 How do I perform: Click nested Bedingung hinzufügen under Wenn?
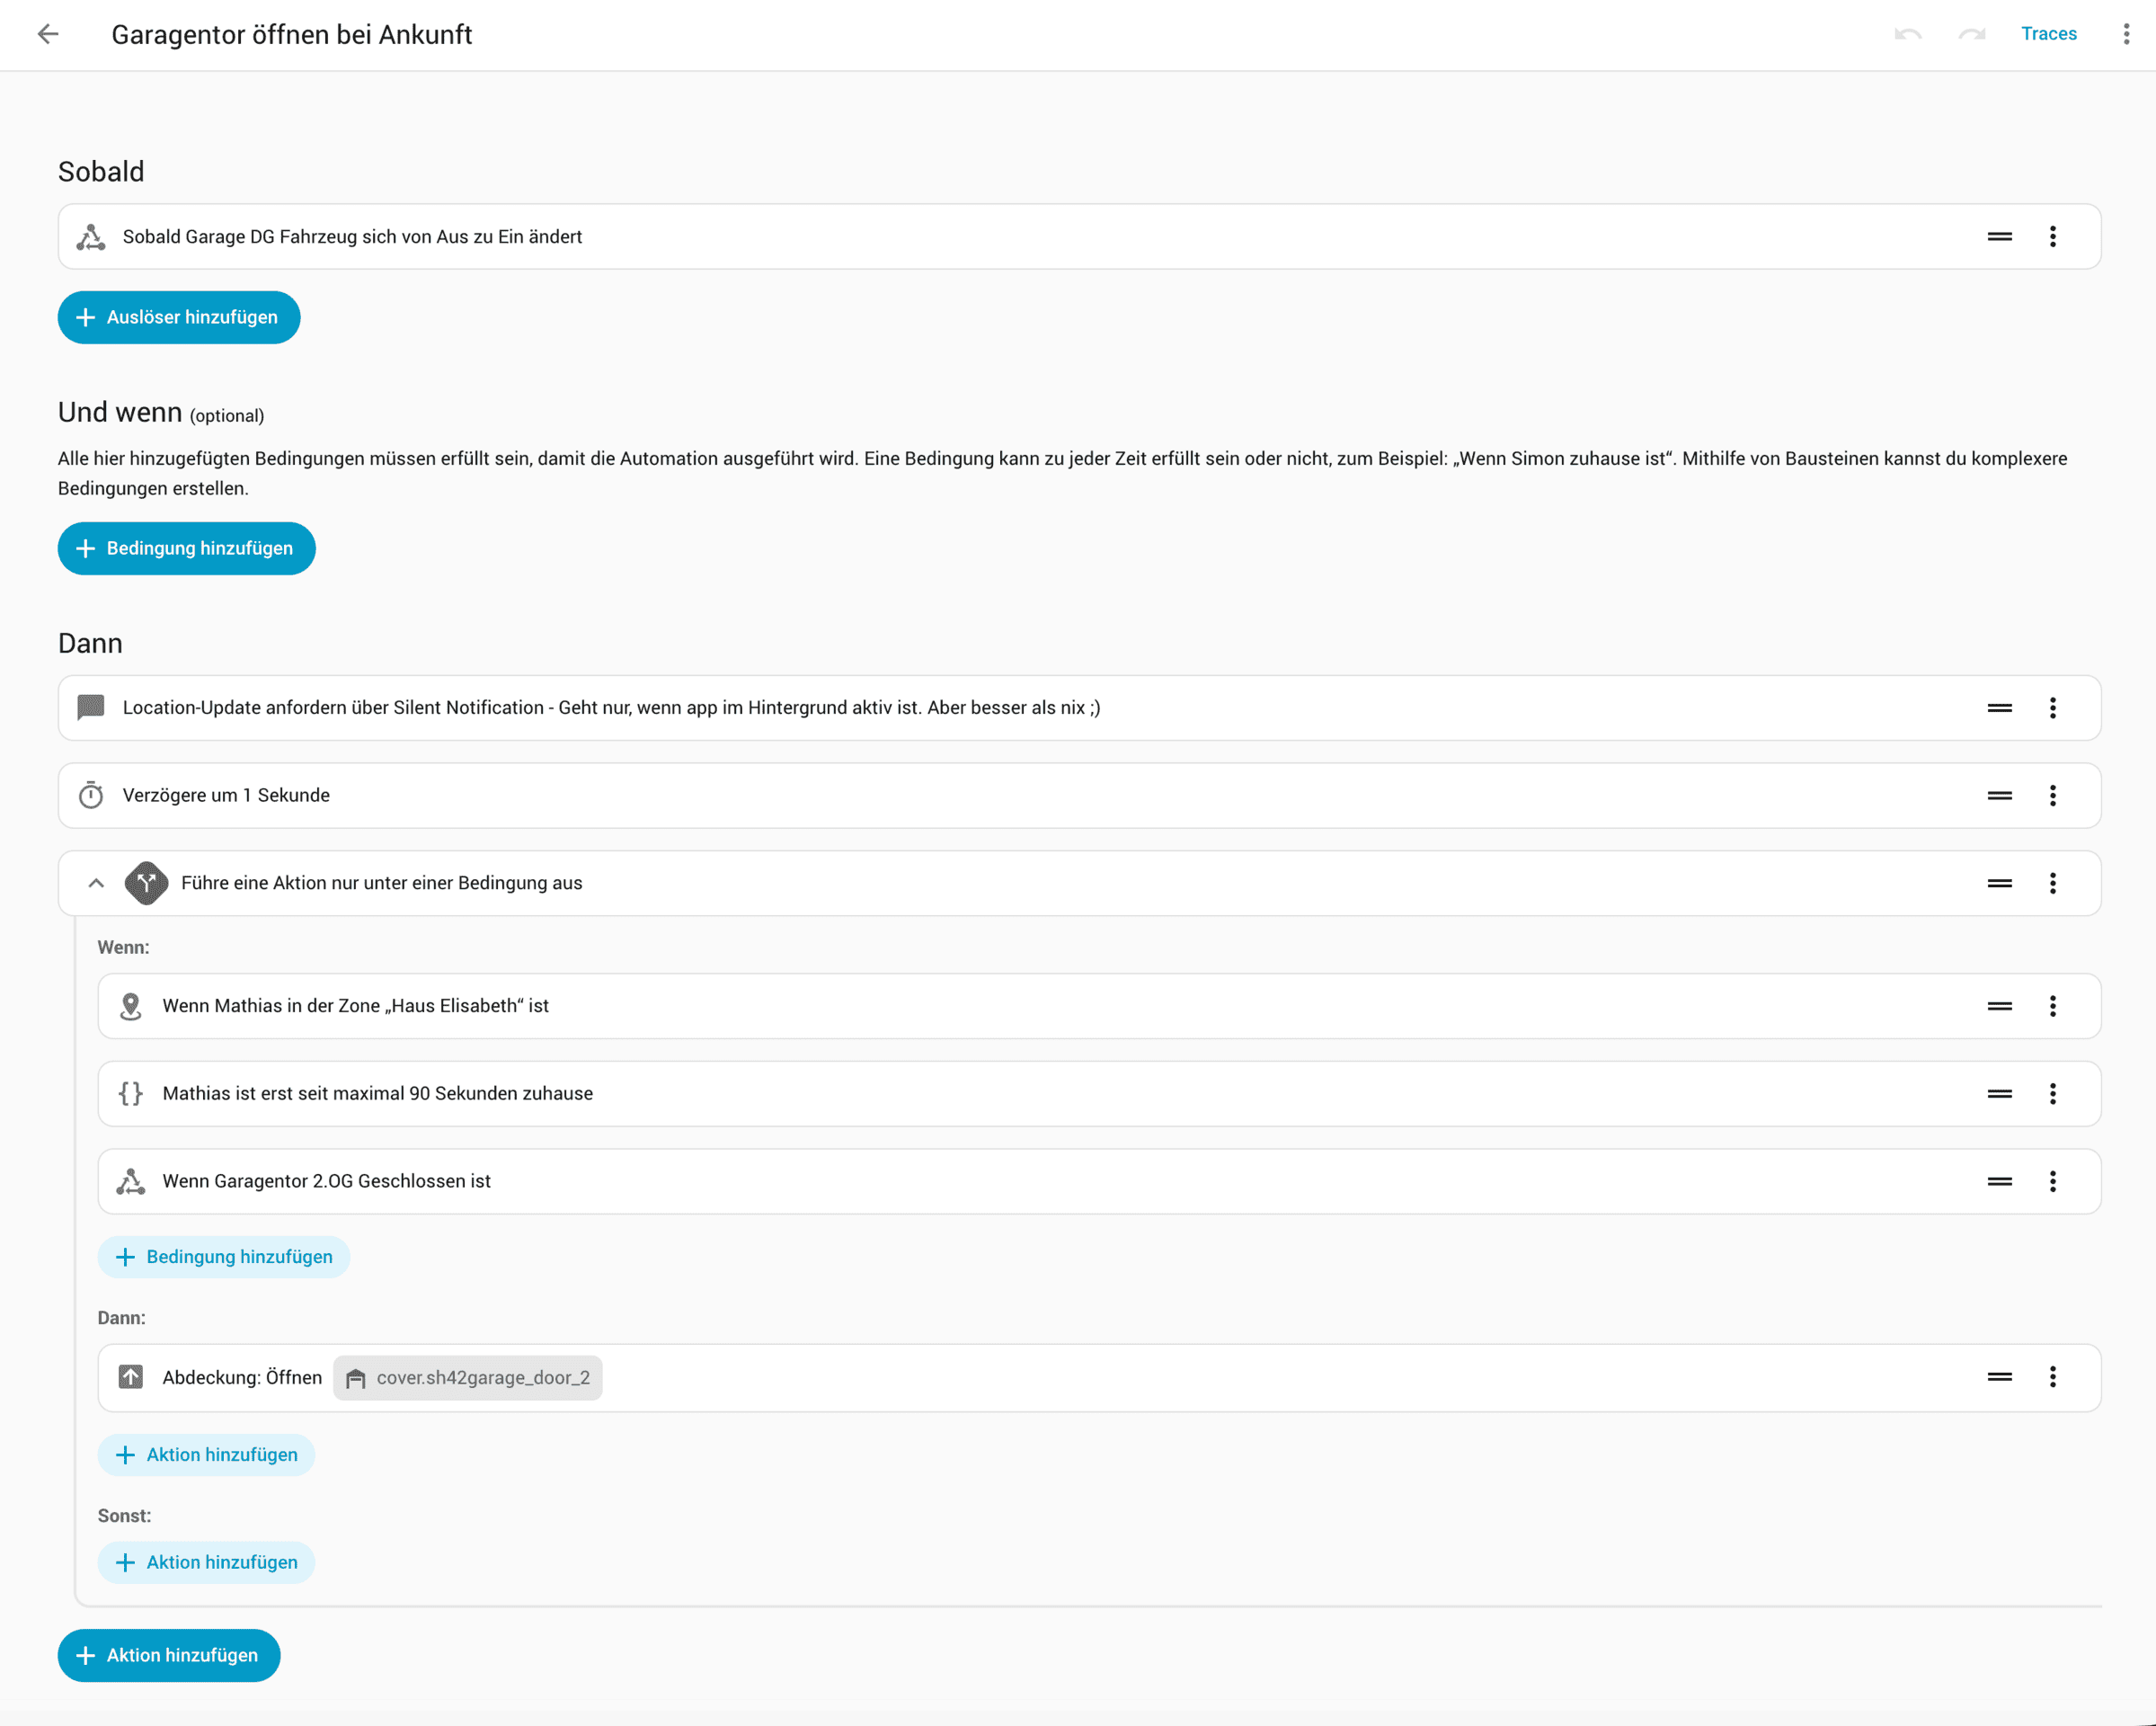[224, 1257]
